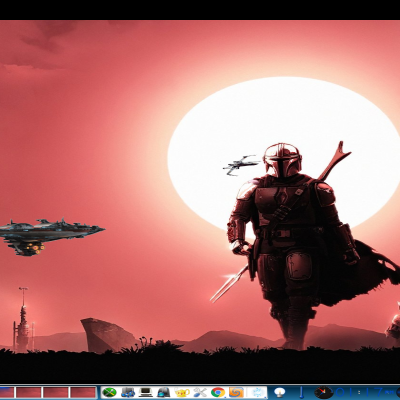
Task: Click the snowflake icon in the panel
Action: point(258,392)
